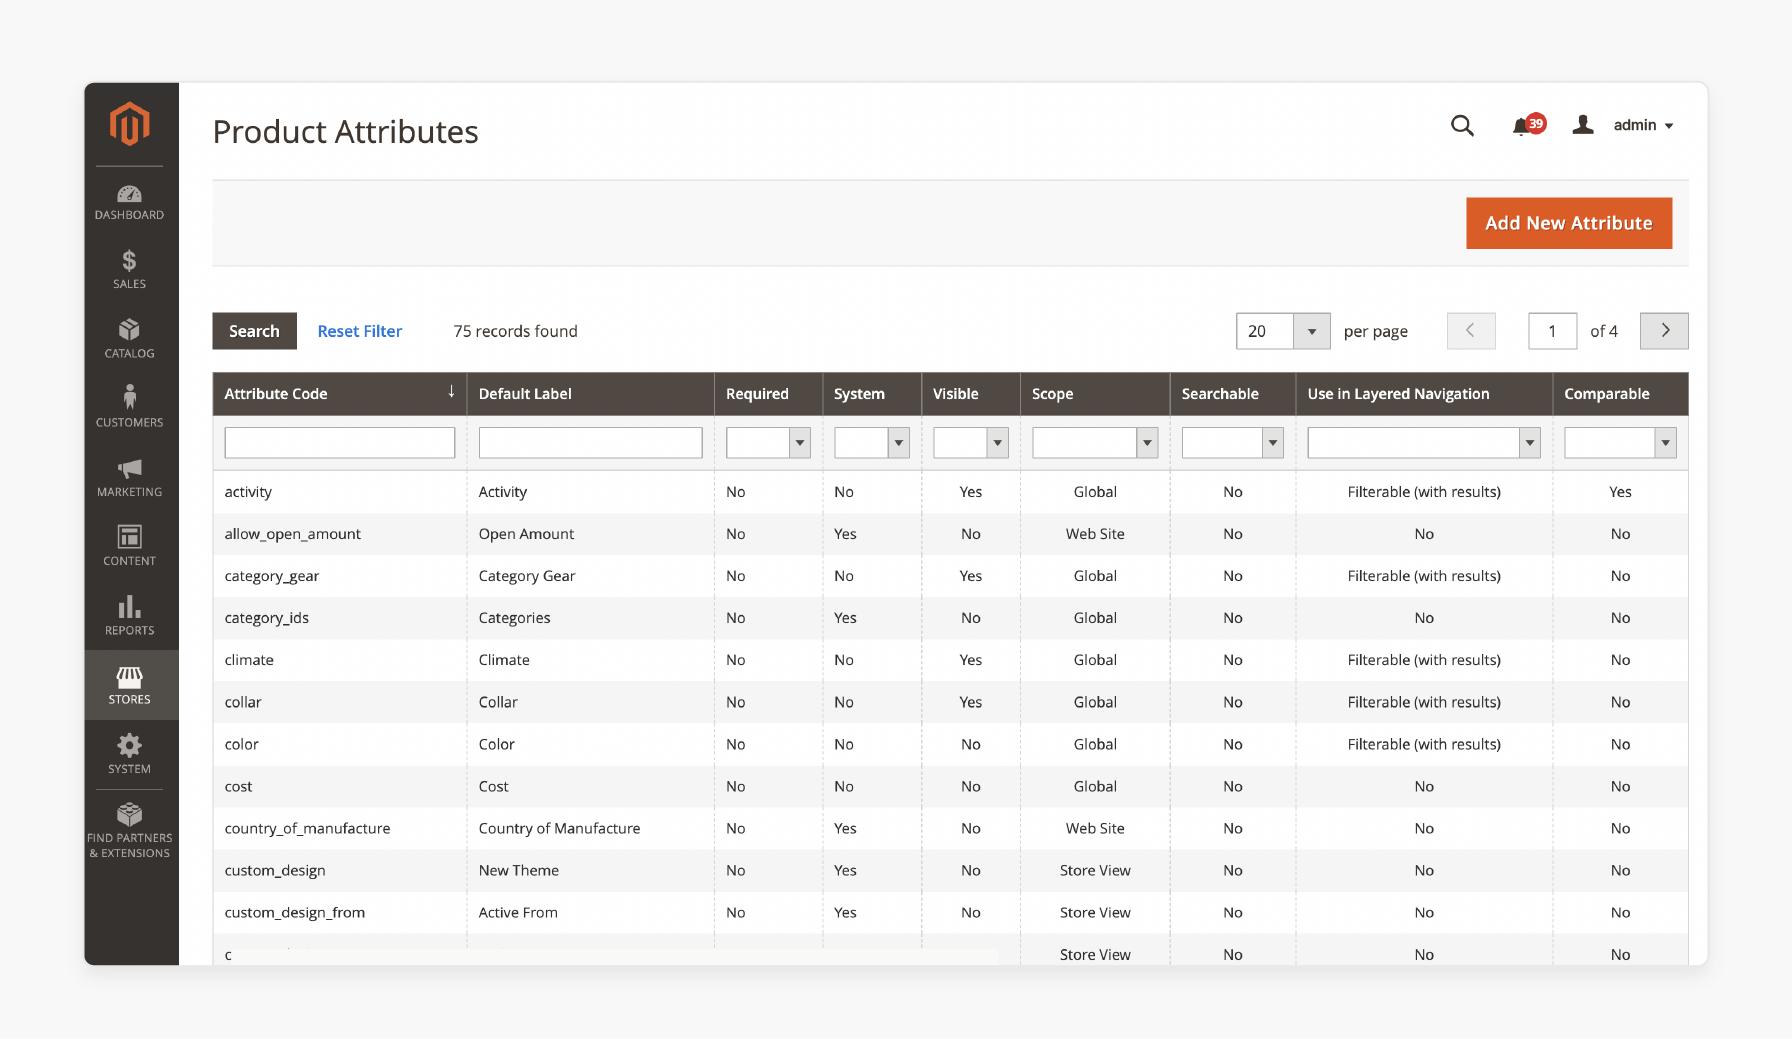Click the admin user avatar icon
Screen dimensions: 1792x1039
pos(1583,125)
